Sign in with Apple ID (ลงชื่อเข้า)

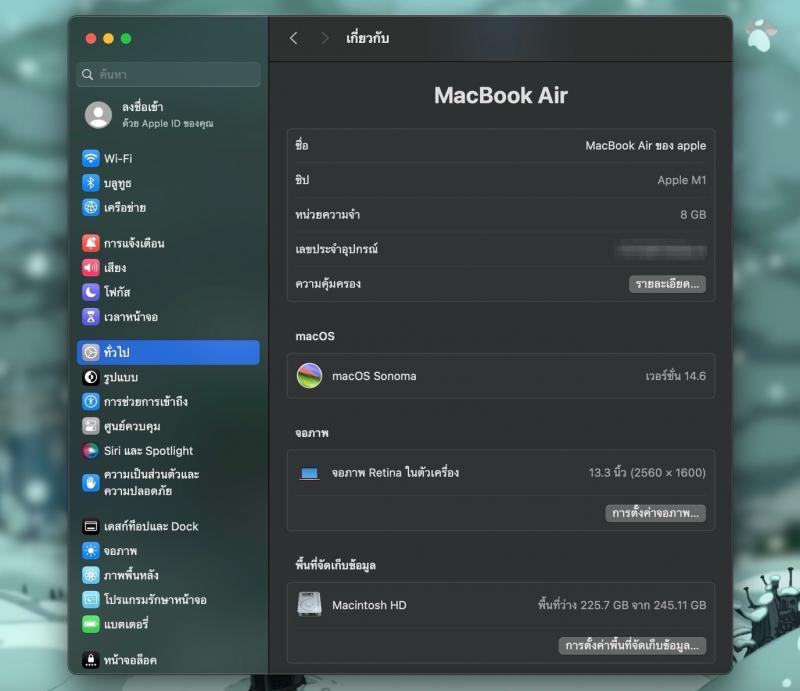tap(150, 115)
